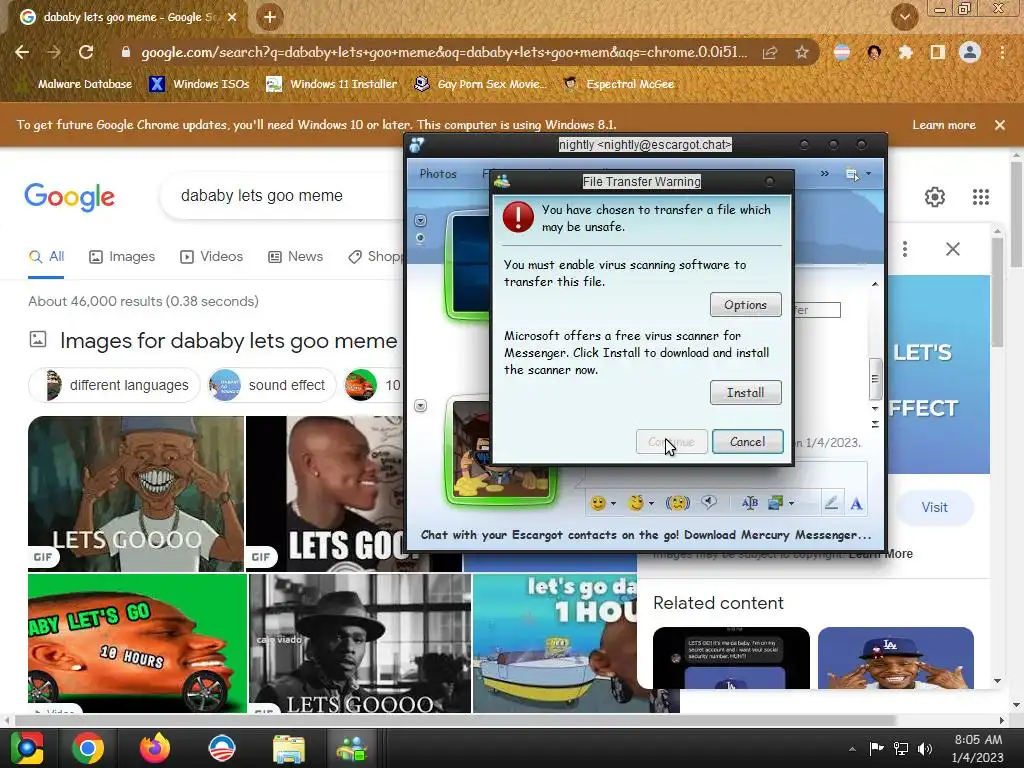
Task: Select the Videos search tab
Action: 212,257
